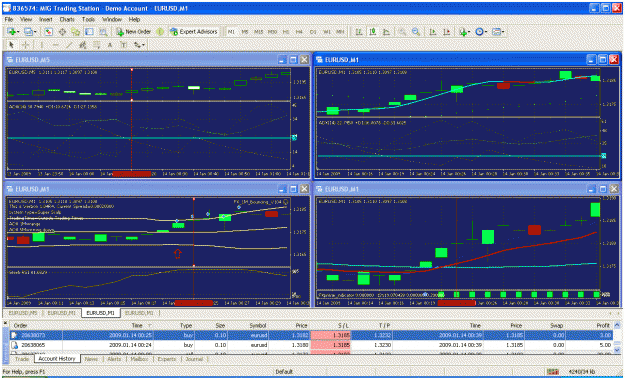
Task: Open the Data Window crosshair-target icon
Action: [x=62, y=32]
